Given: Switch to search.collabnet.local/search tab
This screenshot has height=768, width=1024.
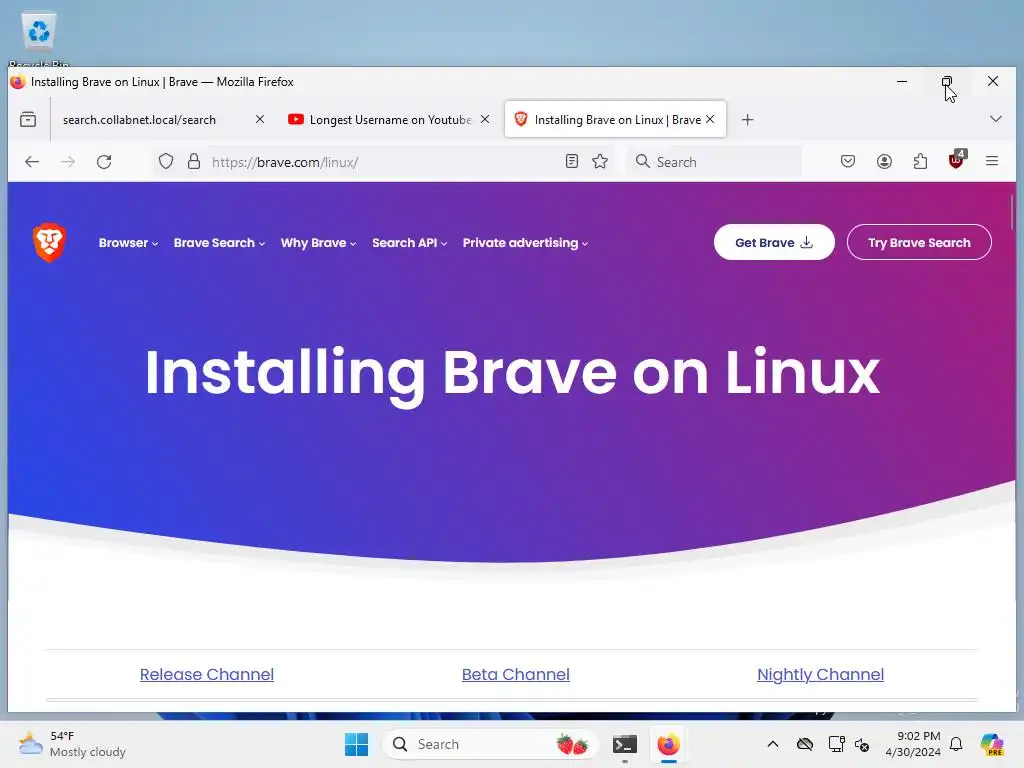Looking at the screenshot, I should (x=159, y=120).
